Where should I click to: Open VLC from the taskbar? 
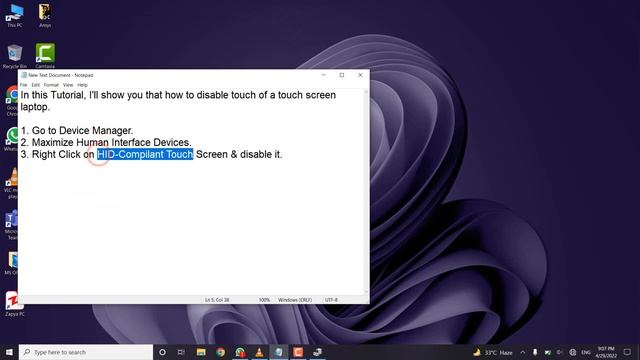tap(259, 352)
